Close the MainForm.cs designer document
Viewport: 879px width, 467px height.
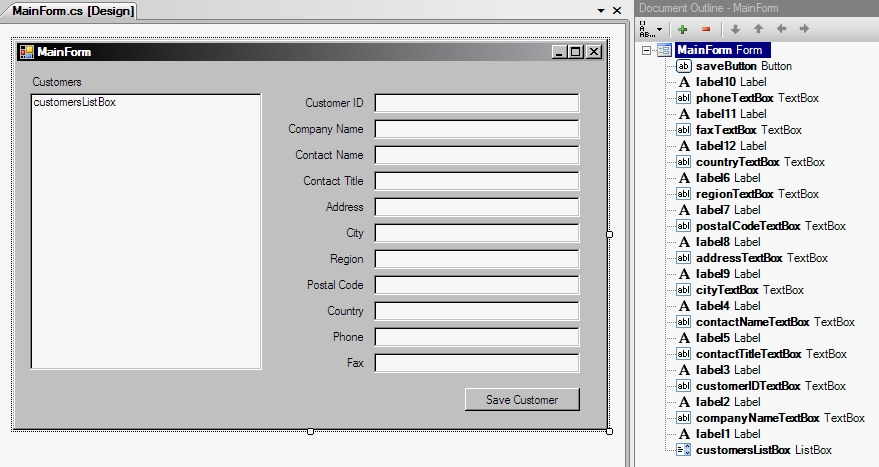[x=617, y=11]
